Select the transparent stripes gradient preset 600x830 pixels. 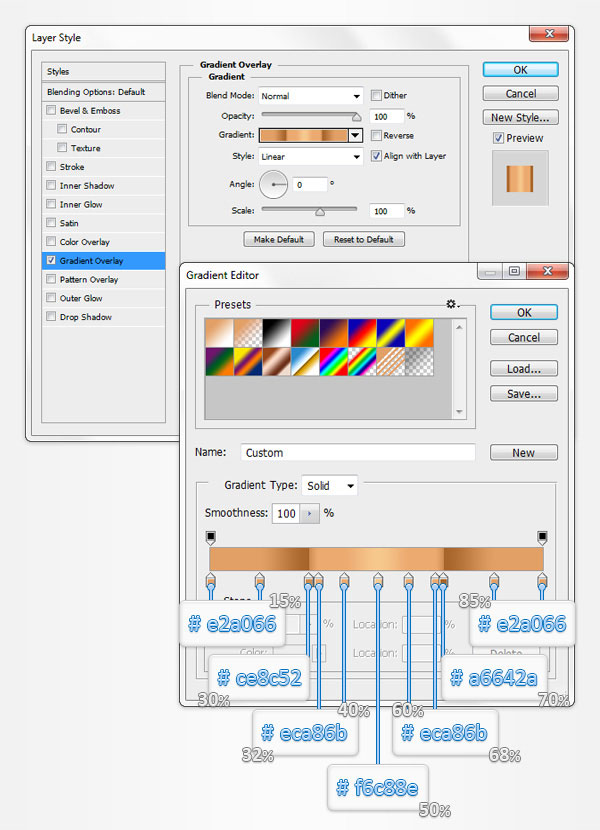point(391,362)
